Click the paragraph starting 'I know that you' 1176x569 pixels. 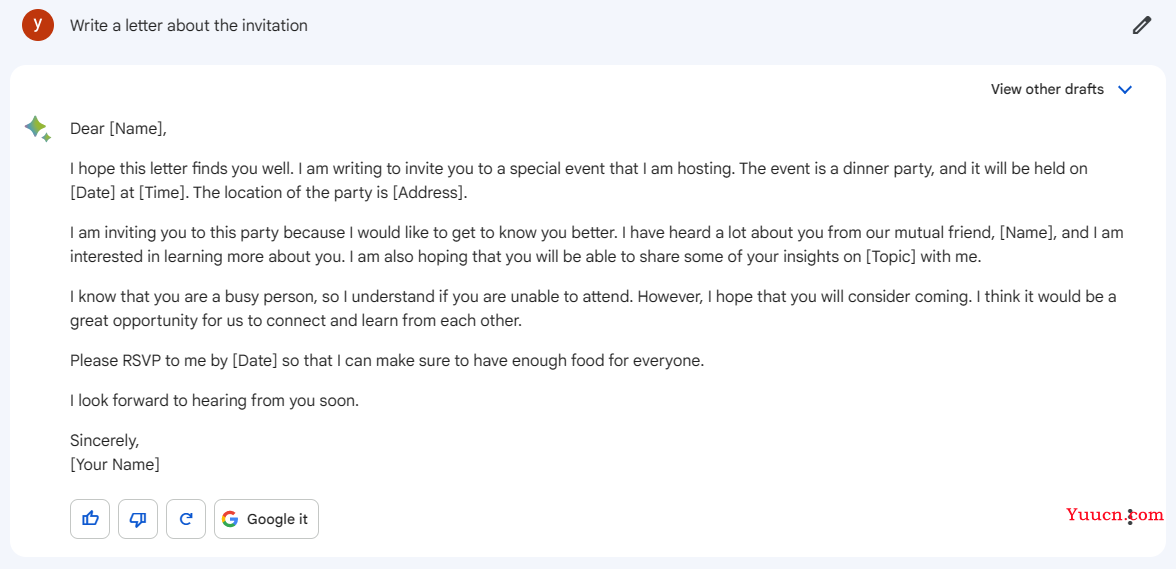click(x=593, y=309)
